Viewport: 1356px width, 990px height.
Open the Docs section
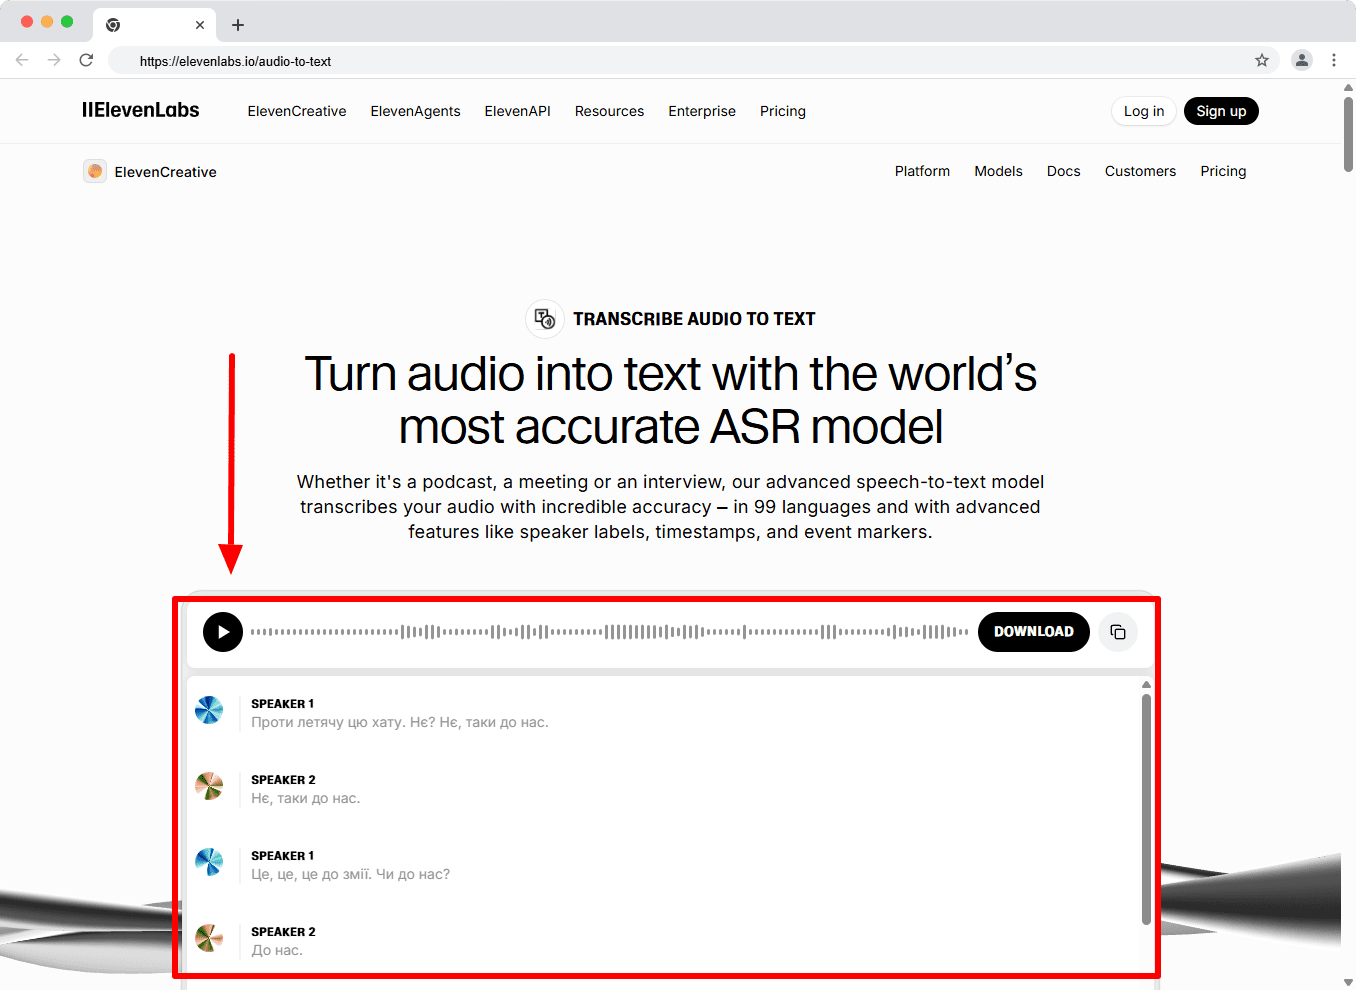click(1063, 171)
